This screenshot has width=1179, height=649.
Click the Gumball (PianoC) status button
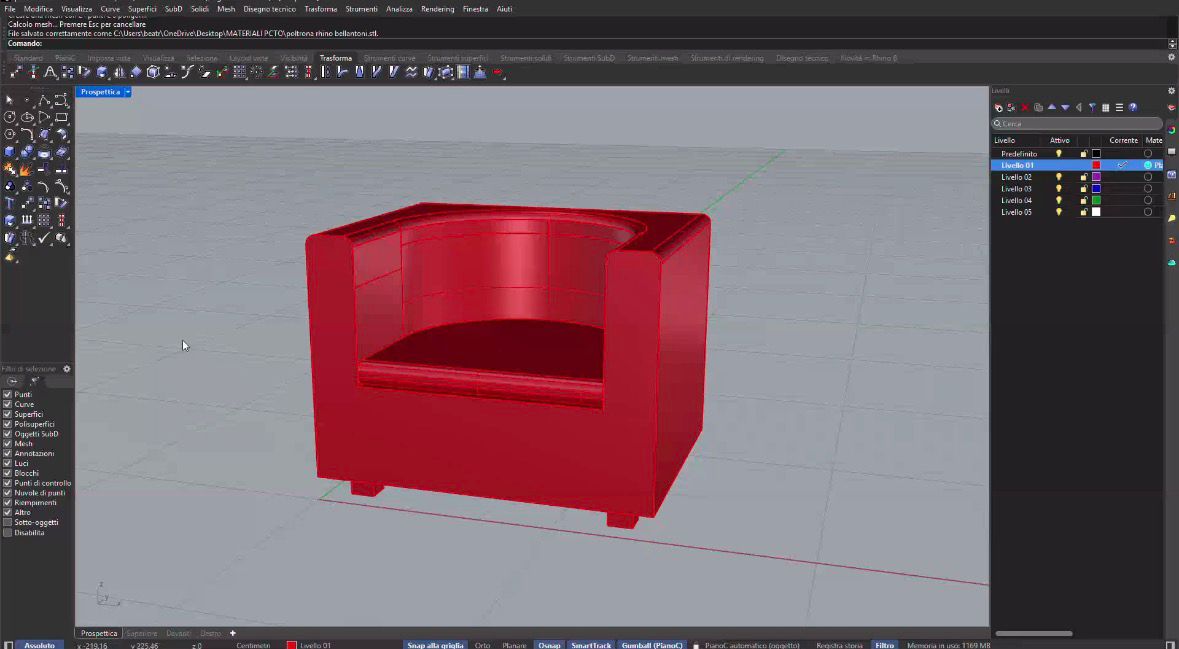tap(652, 645)
